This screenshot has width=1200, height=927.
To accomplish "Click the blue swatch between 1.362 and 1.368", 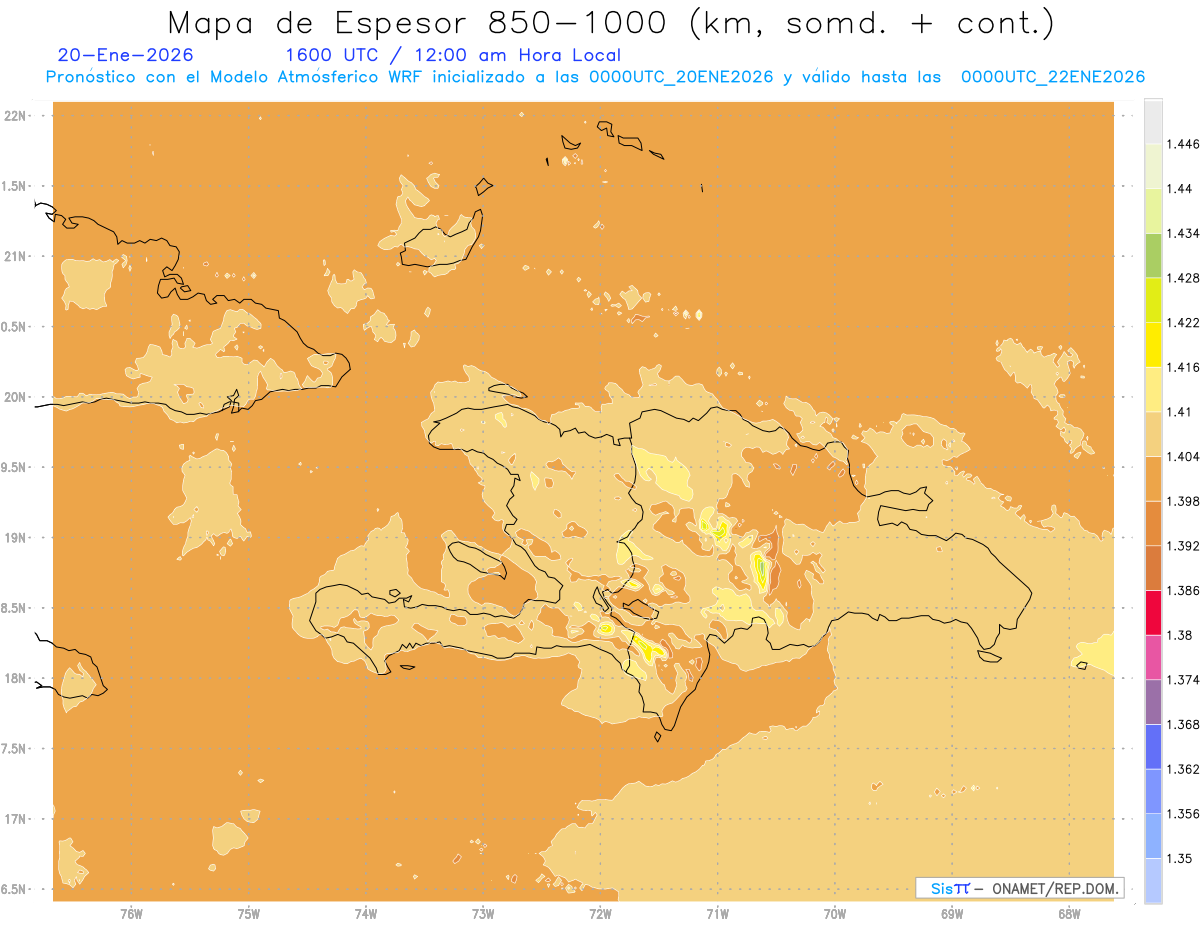I will pos(1153,746).
